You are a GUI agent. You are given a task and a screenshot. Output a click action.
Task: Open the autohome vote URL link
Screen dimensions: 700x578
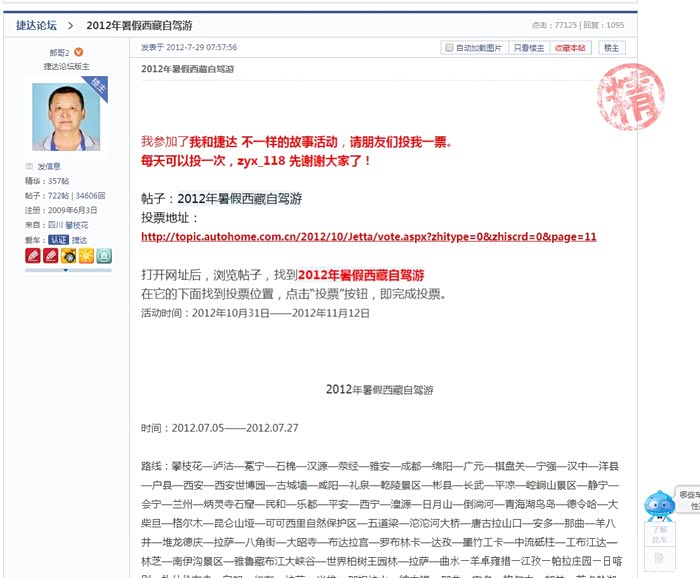[369, 237]
